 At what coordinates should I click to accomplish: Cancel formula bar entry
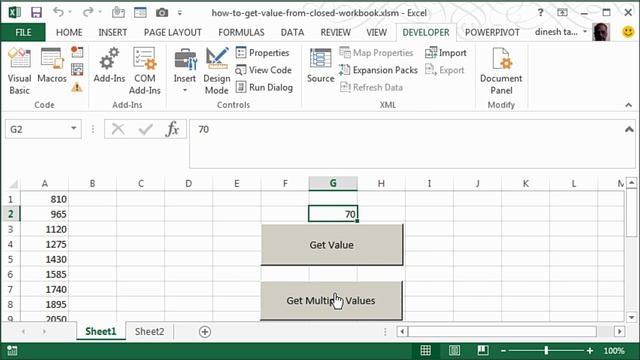(x=118, y=129)
